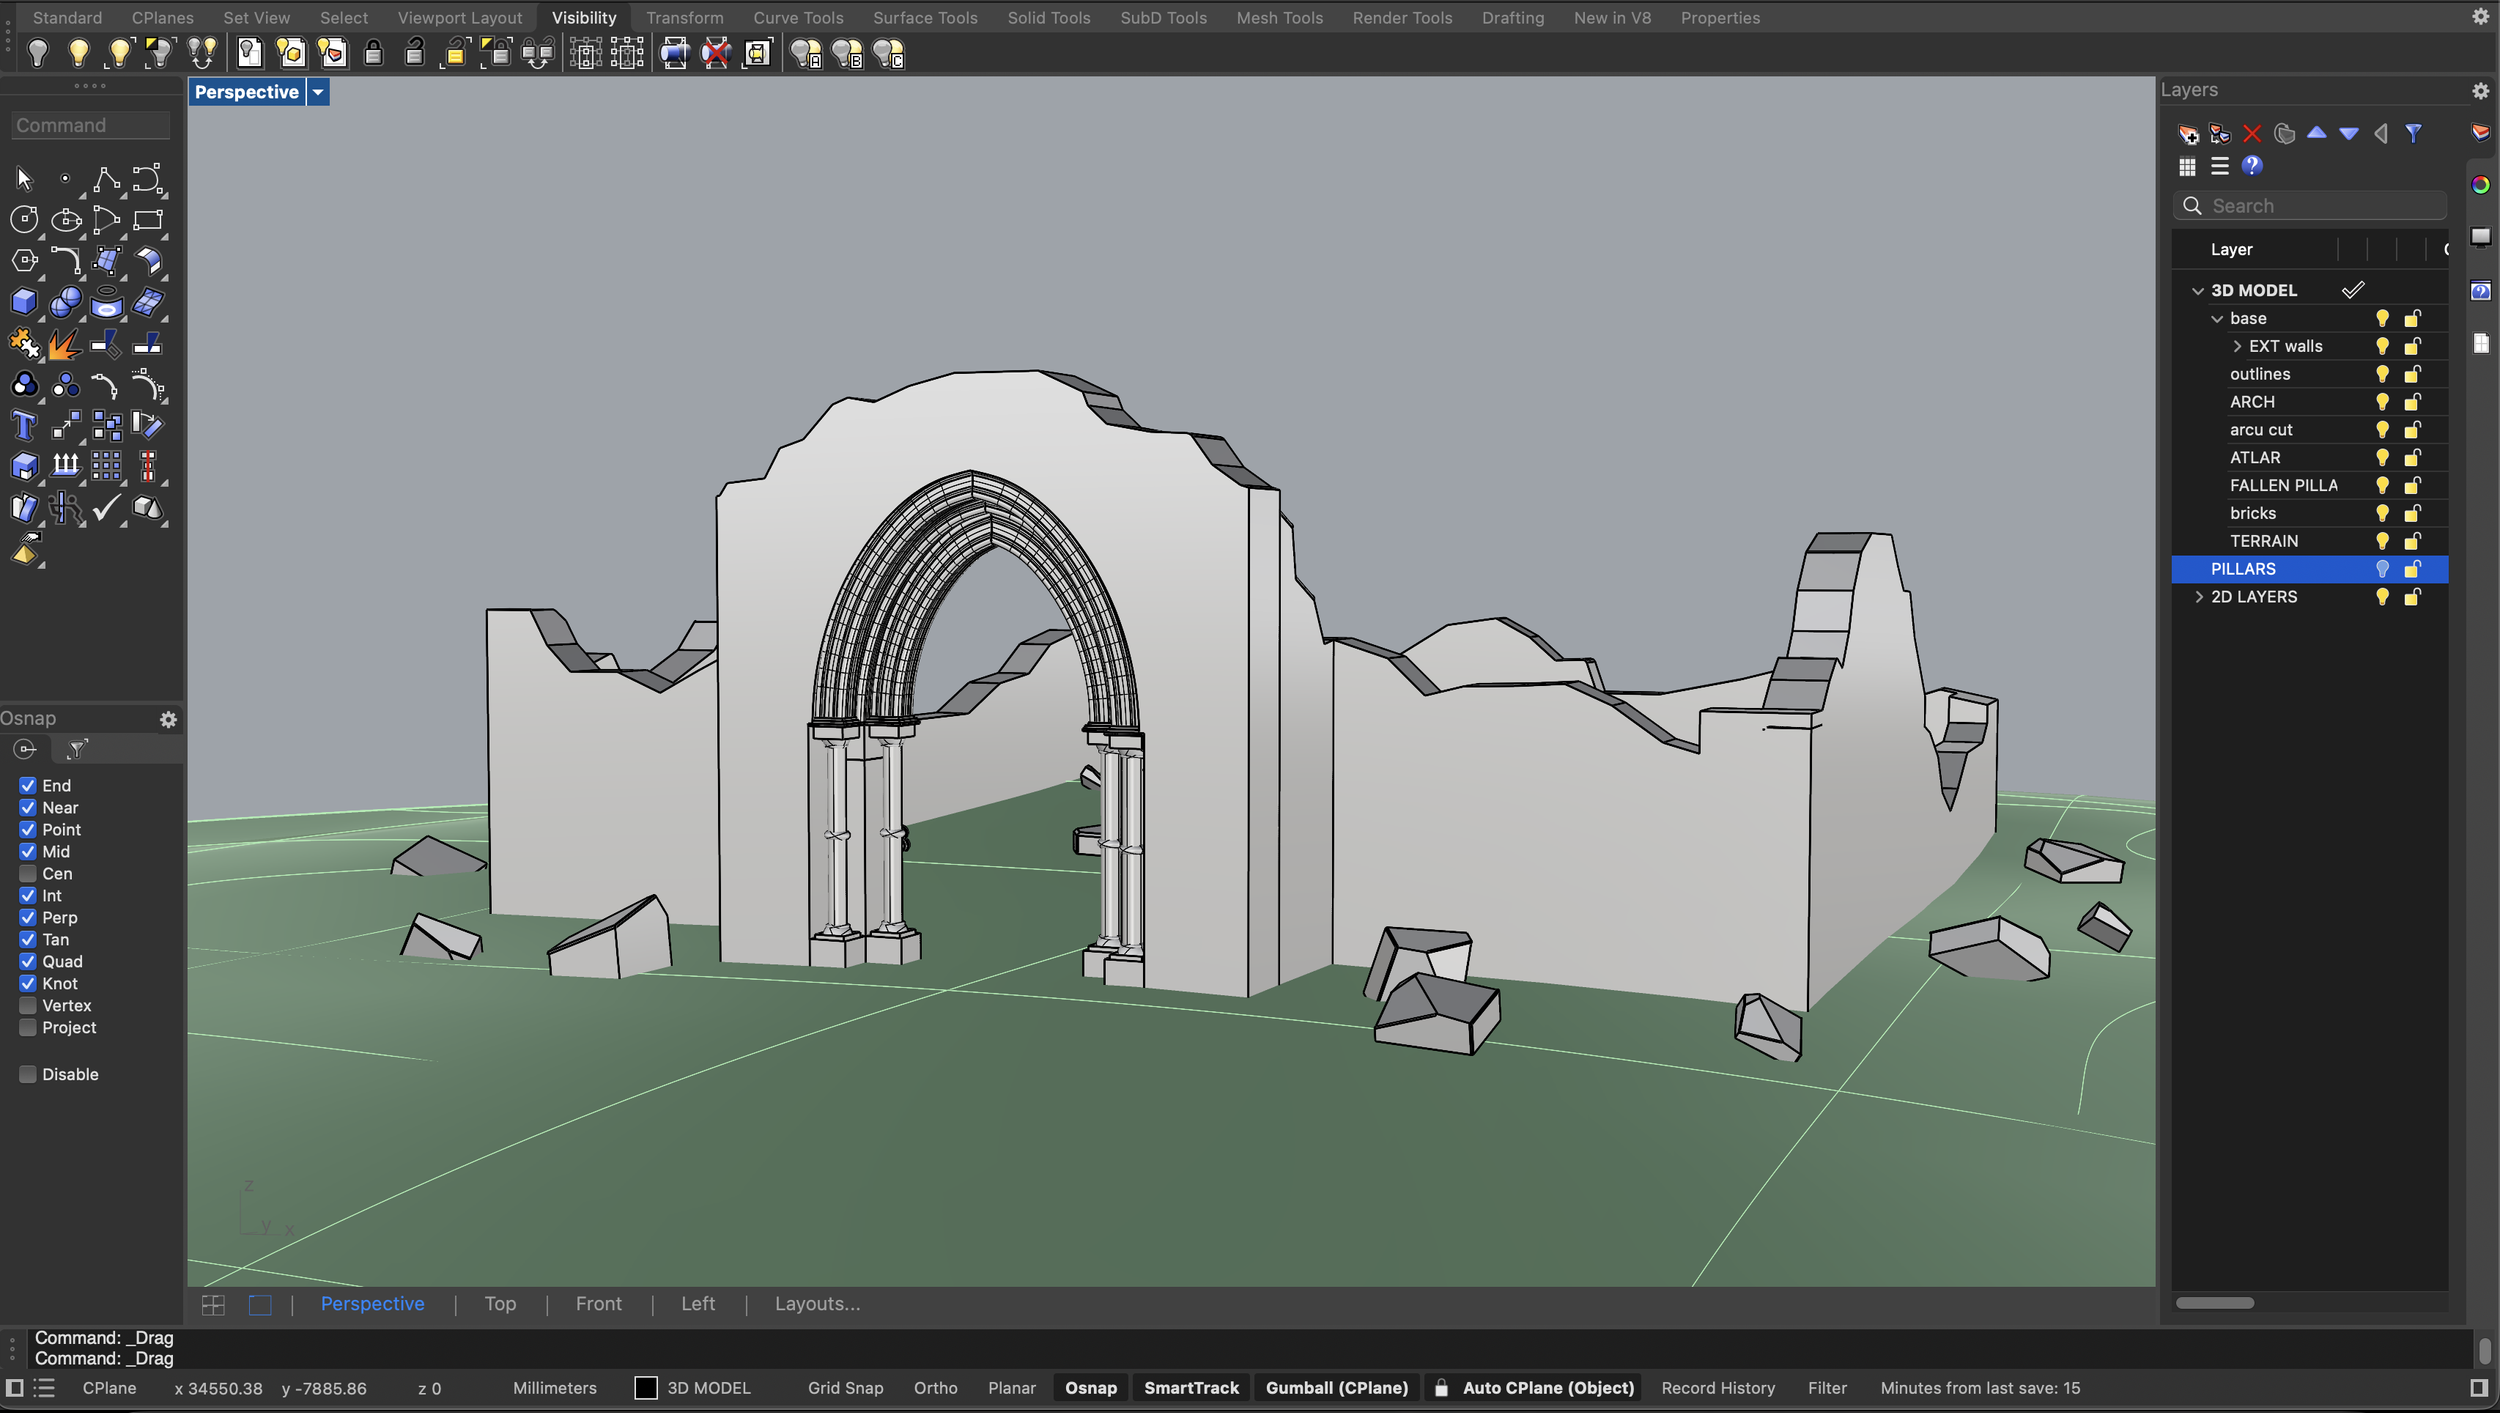Click the red Delete layer icon

(x=2252, y=133)
